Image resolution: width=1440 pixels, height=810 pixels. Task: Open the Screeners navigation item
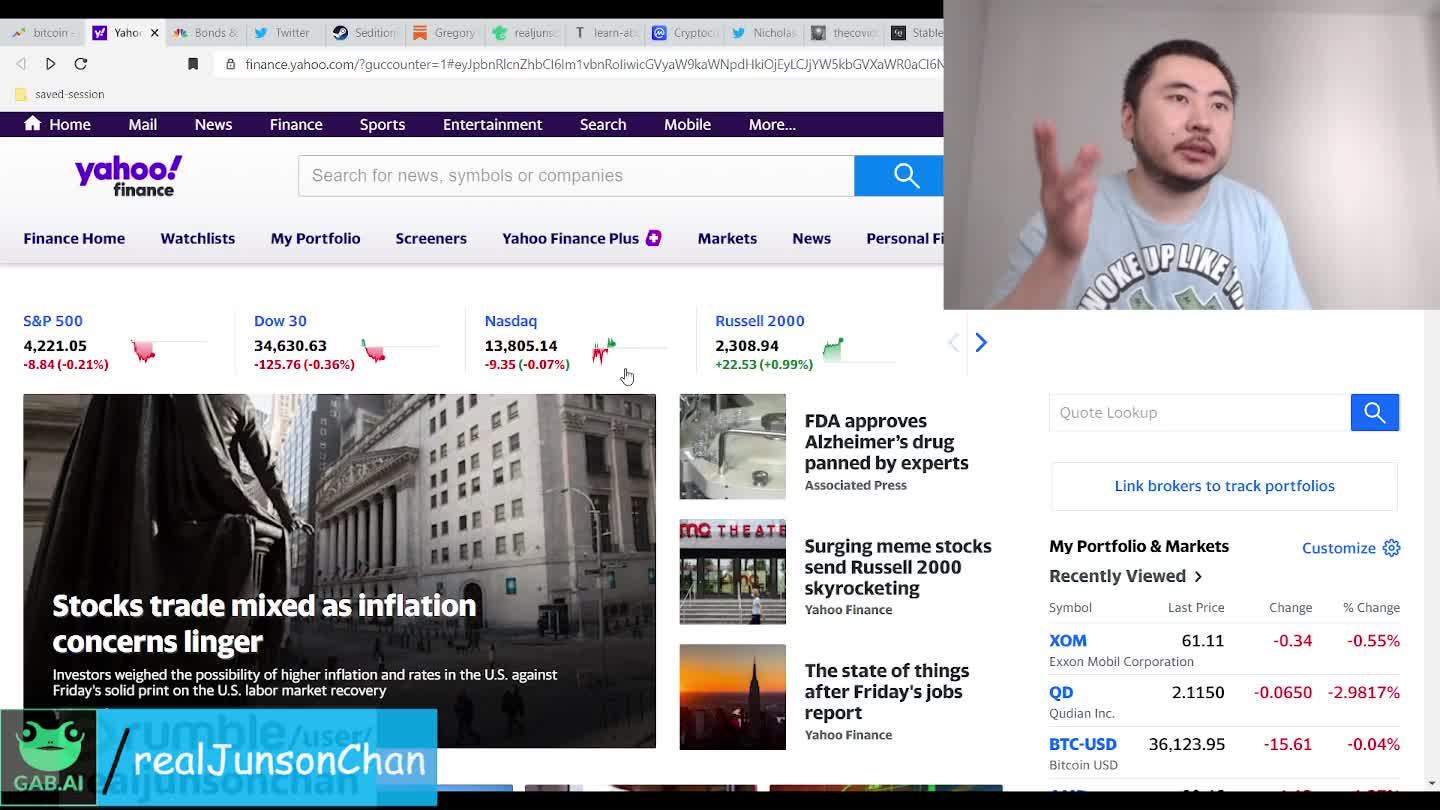431,238
